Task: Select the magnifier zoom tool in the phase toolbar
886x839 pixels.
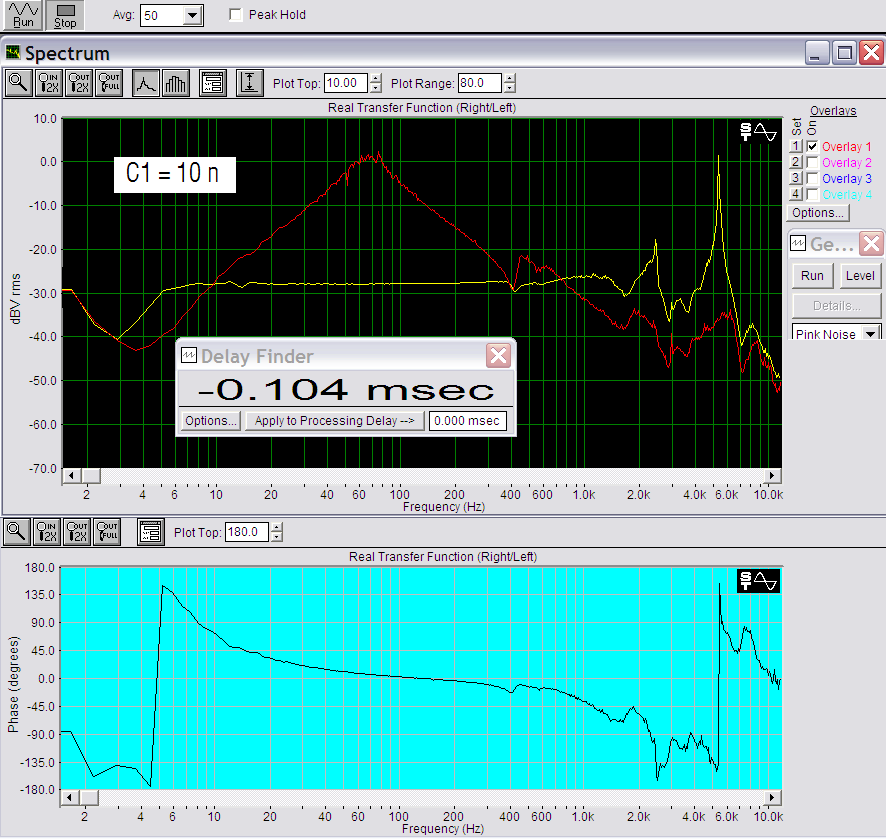Action: [16, 532]
